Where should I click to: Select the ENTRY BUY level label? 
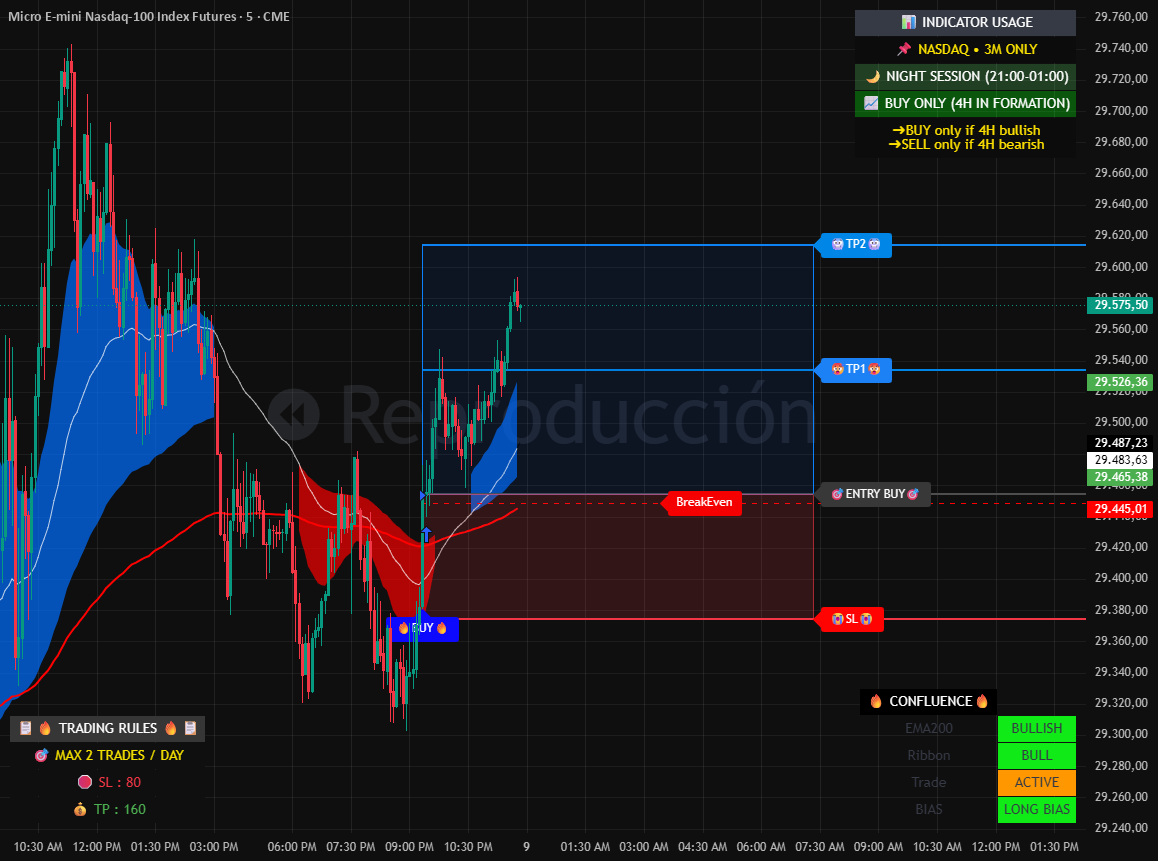click(x=872, y=494)
